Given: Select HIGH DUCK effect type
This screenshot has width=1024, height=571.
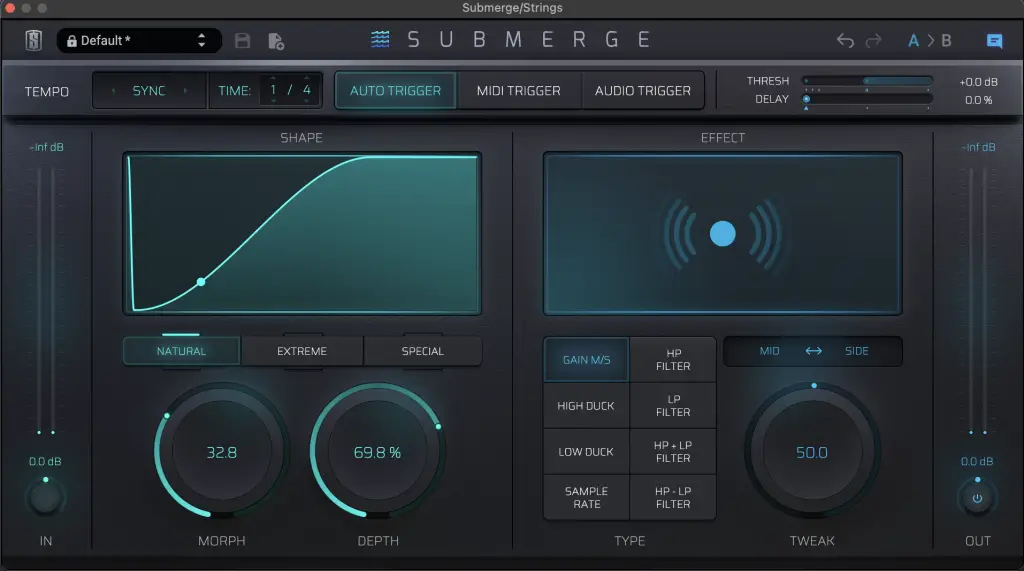Looking at the screenshot, I should click(x=586, y=406).
